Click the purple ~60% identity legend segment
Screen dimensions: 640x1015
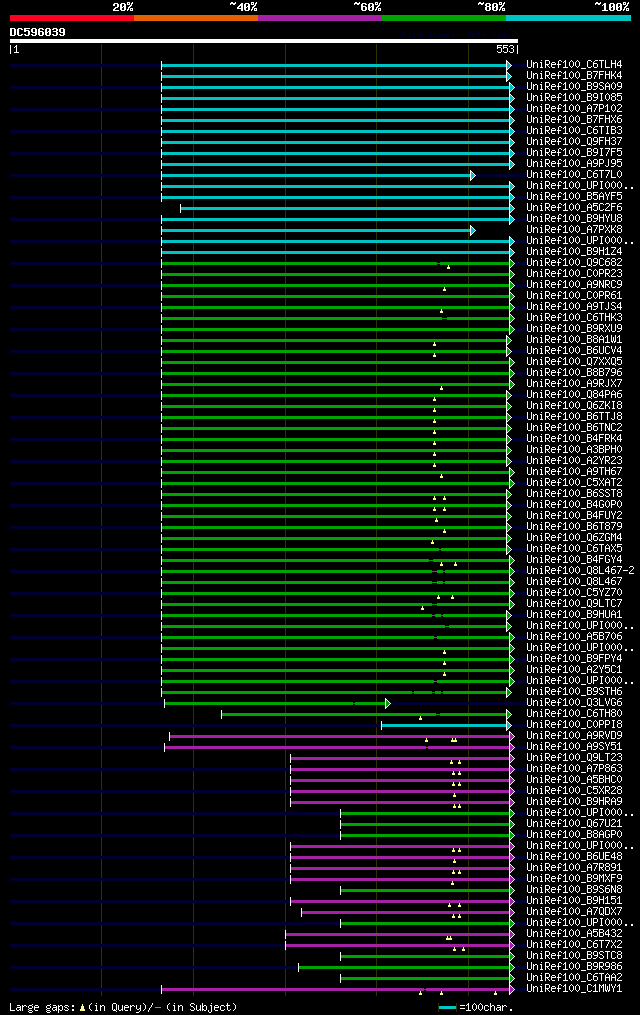tap(320, 18)
